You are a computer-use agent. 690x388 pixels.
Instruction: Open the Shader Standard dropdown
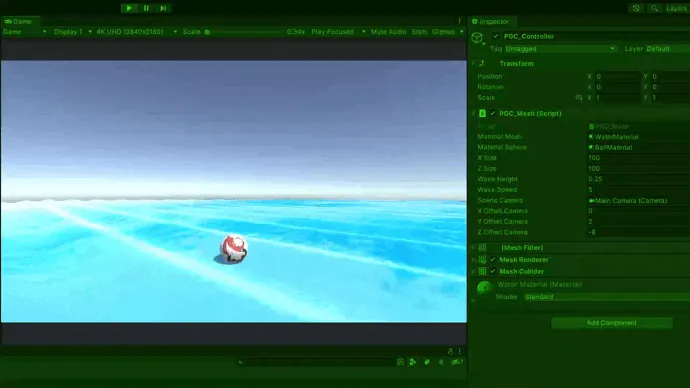click(607, 297)
